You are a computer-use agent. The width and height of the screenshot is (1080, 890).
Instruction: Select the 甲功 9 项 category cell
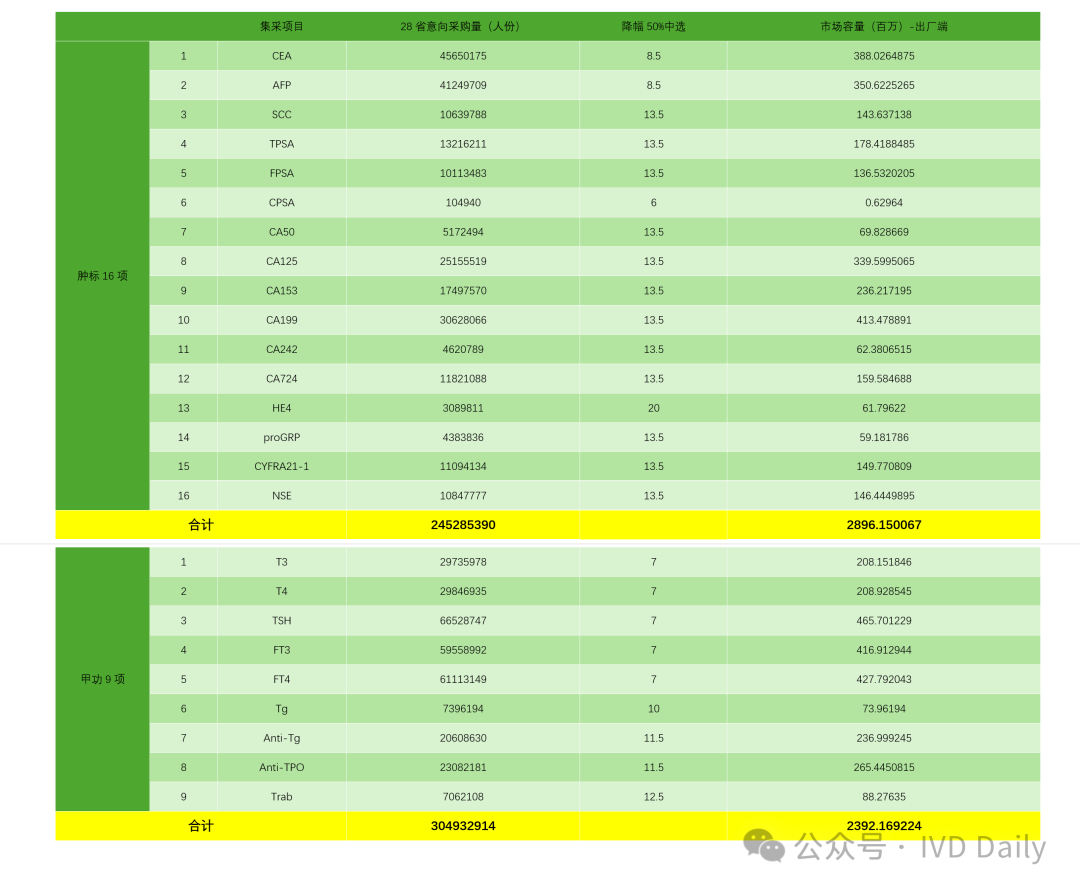(103, 679)
